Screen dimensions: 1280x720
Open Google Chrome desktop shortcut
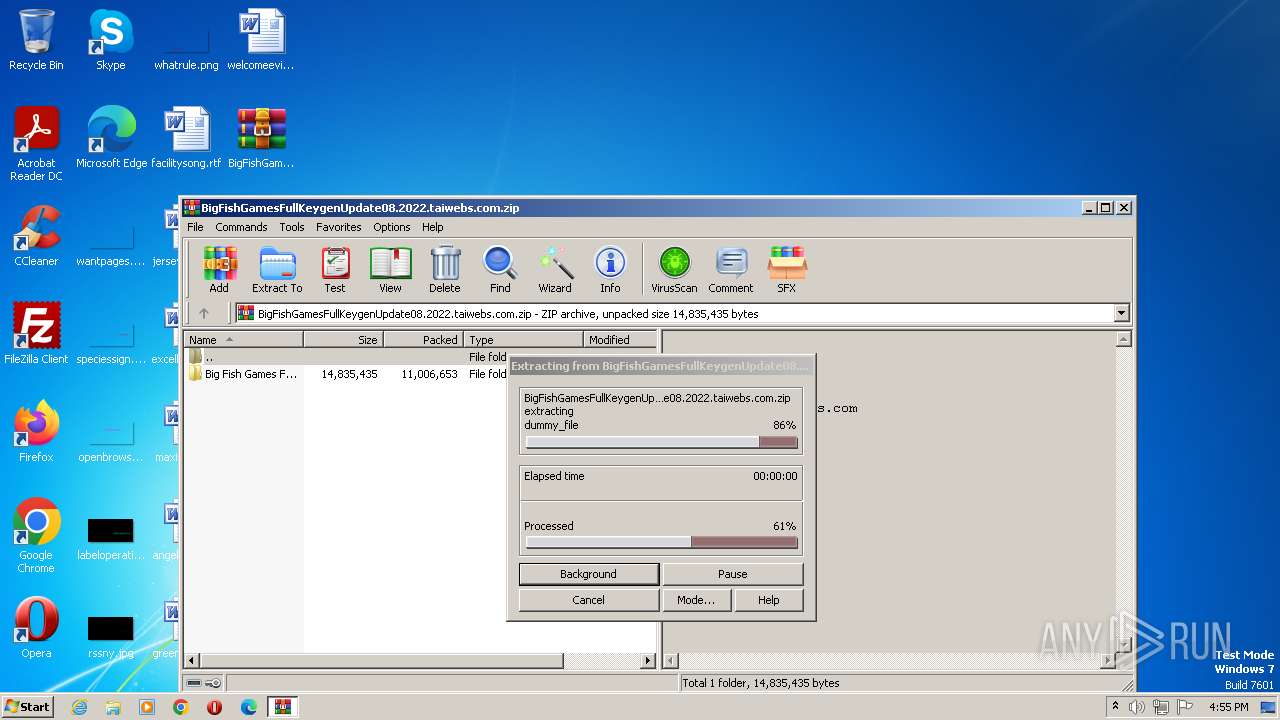[x=36, y=536]
